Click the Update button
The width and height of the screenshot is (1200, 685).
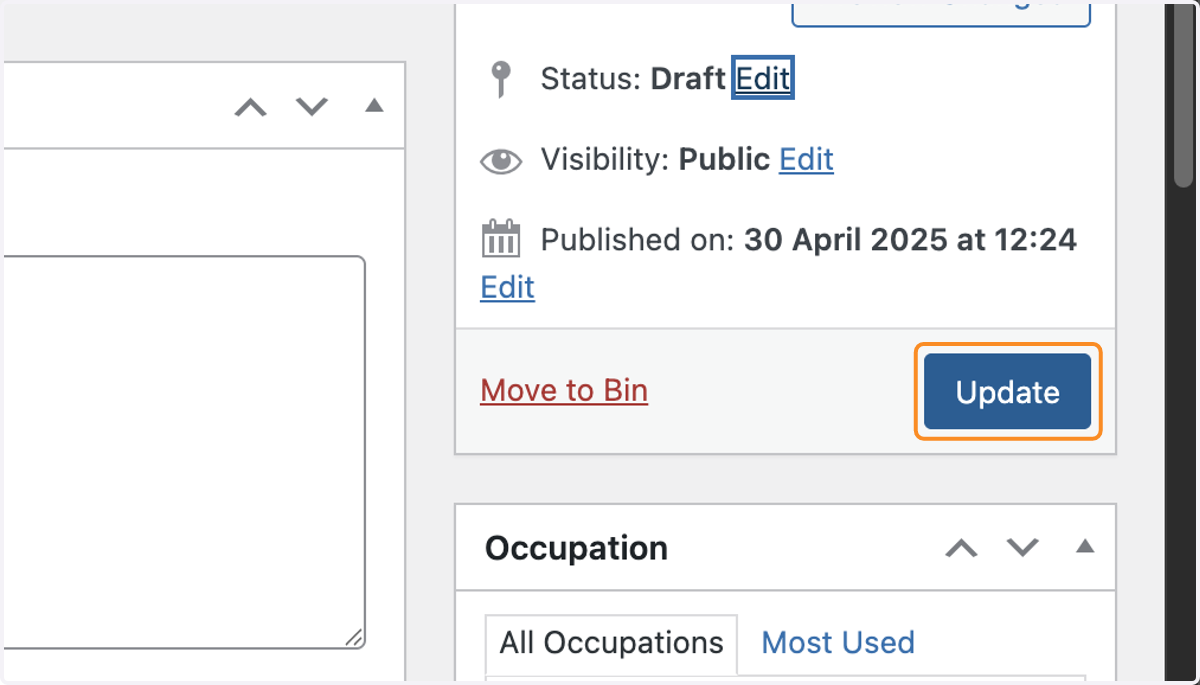tap(1007, 391)
